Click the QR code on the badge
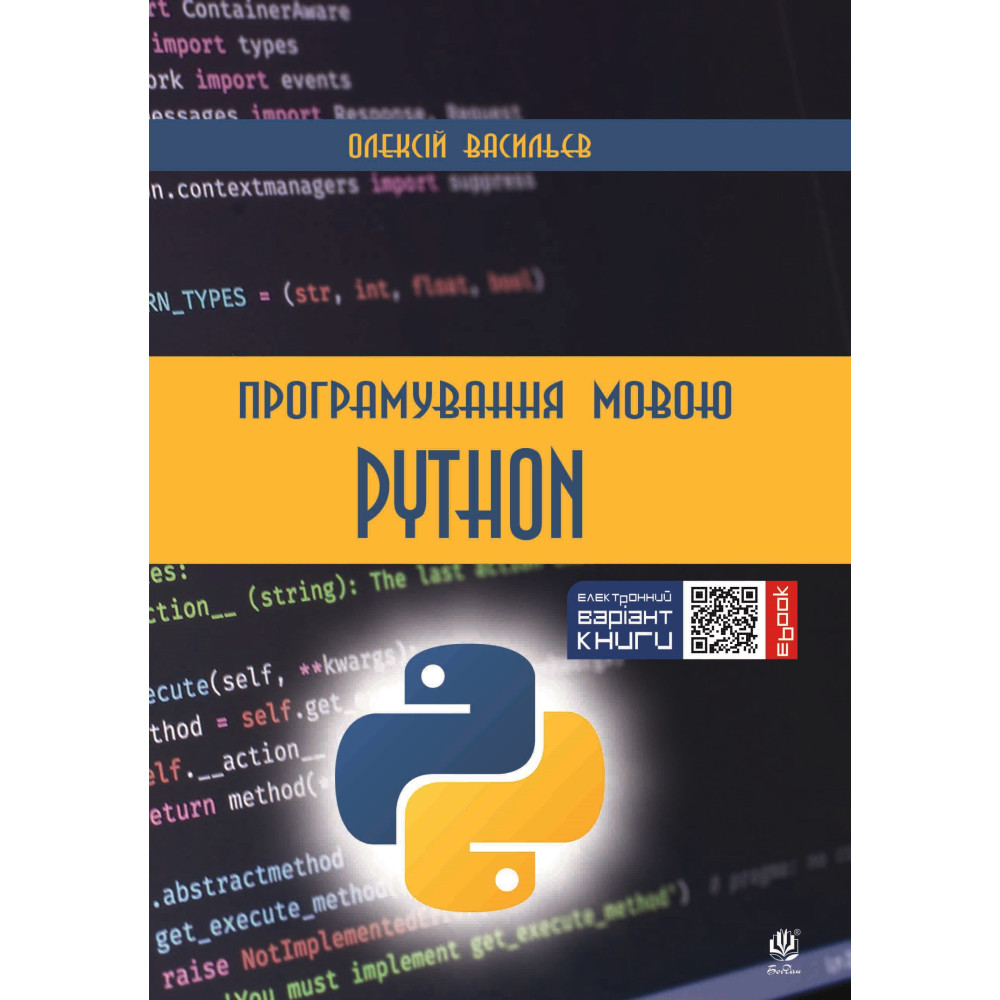Image resolution: width=1000 pixels, height=1000 pixels. 724,620
